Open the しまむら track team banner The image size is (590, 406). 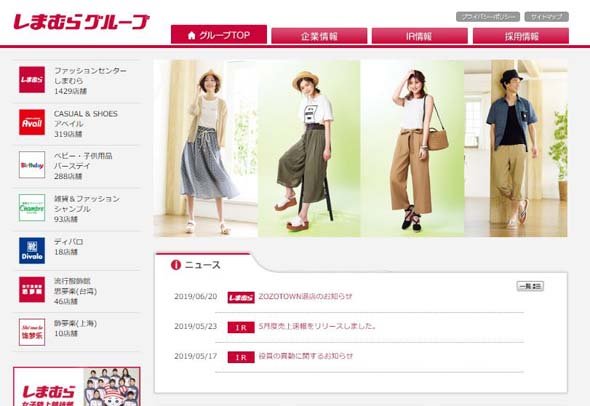click(x=77, y=386)
